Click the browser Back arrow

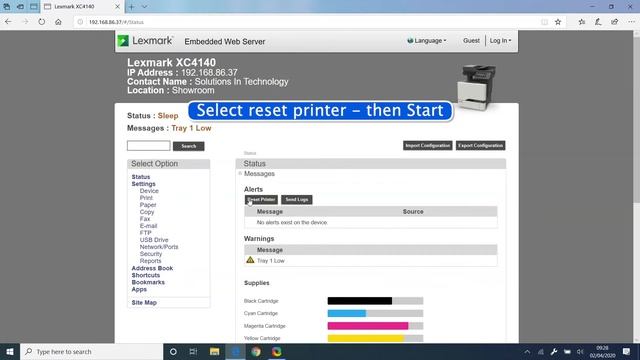tap(8, 22)
